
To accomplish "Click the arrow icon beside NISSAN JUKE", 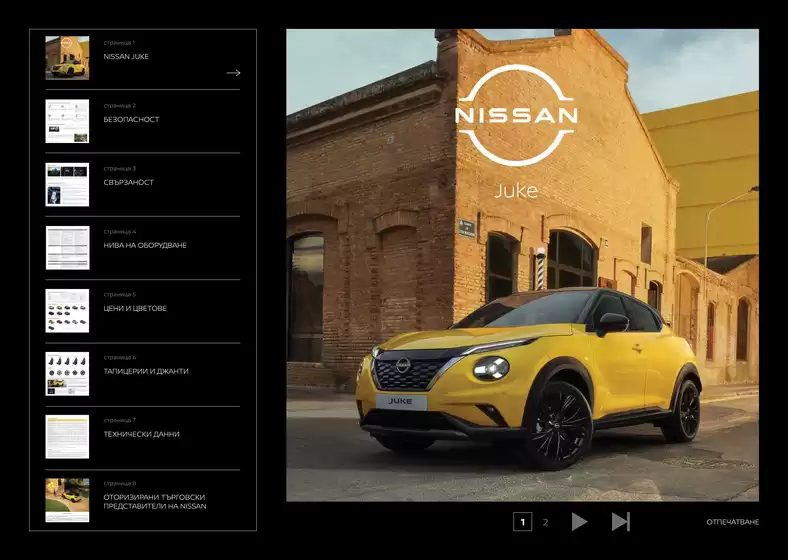I will pyautogui.click(x=233, y=73).
